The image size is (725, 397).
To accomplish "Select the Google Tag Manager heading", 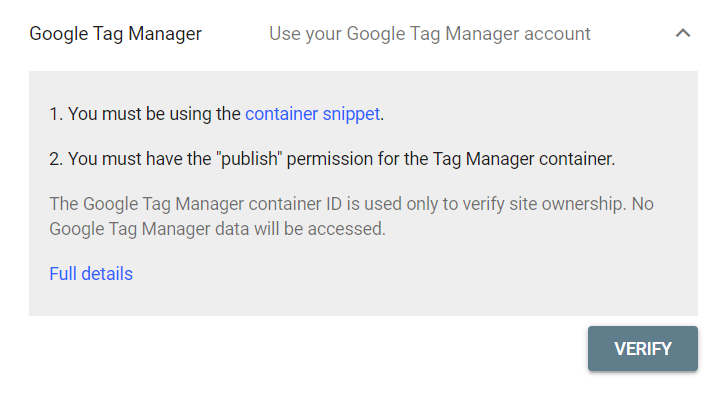I will click(116, 34).
